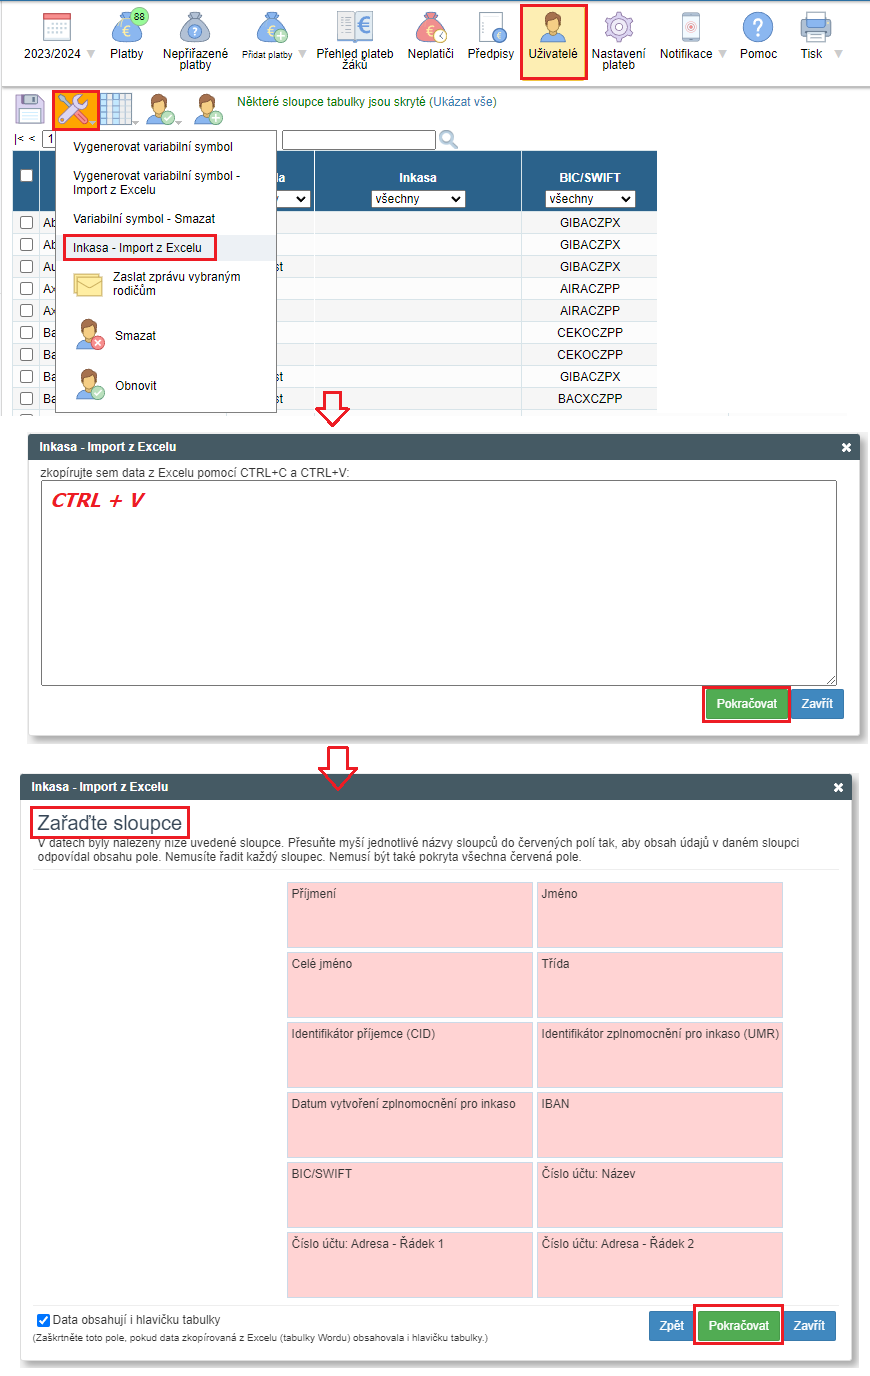Click the table columns grid icon

pyautogui.click(x=116, y=109)
